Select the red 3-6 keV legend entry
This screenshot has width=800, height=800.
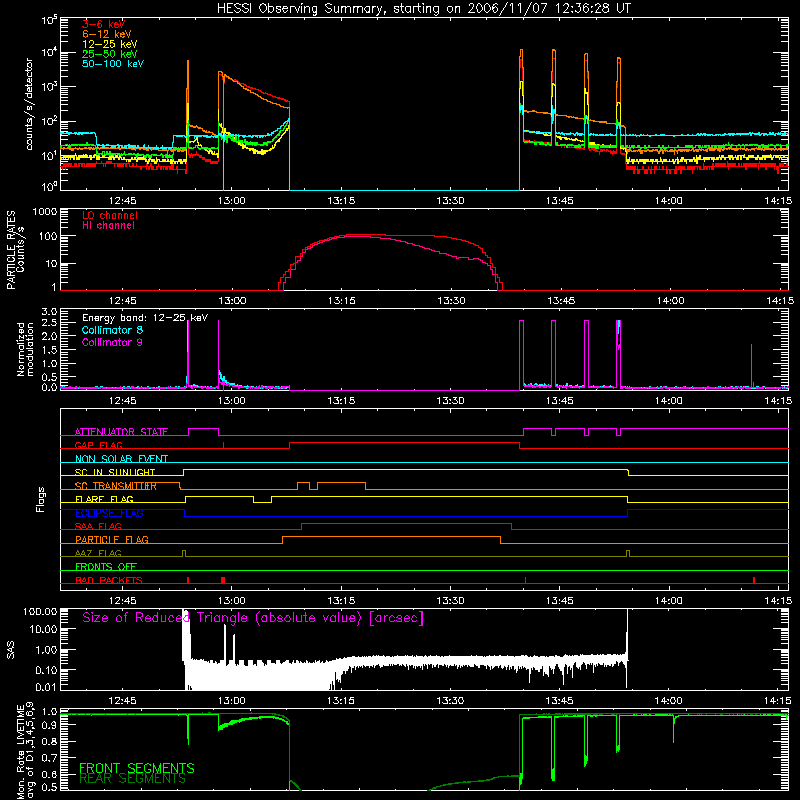pos(104,24)
